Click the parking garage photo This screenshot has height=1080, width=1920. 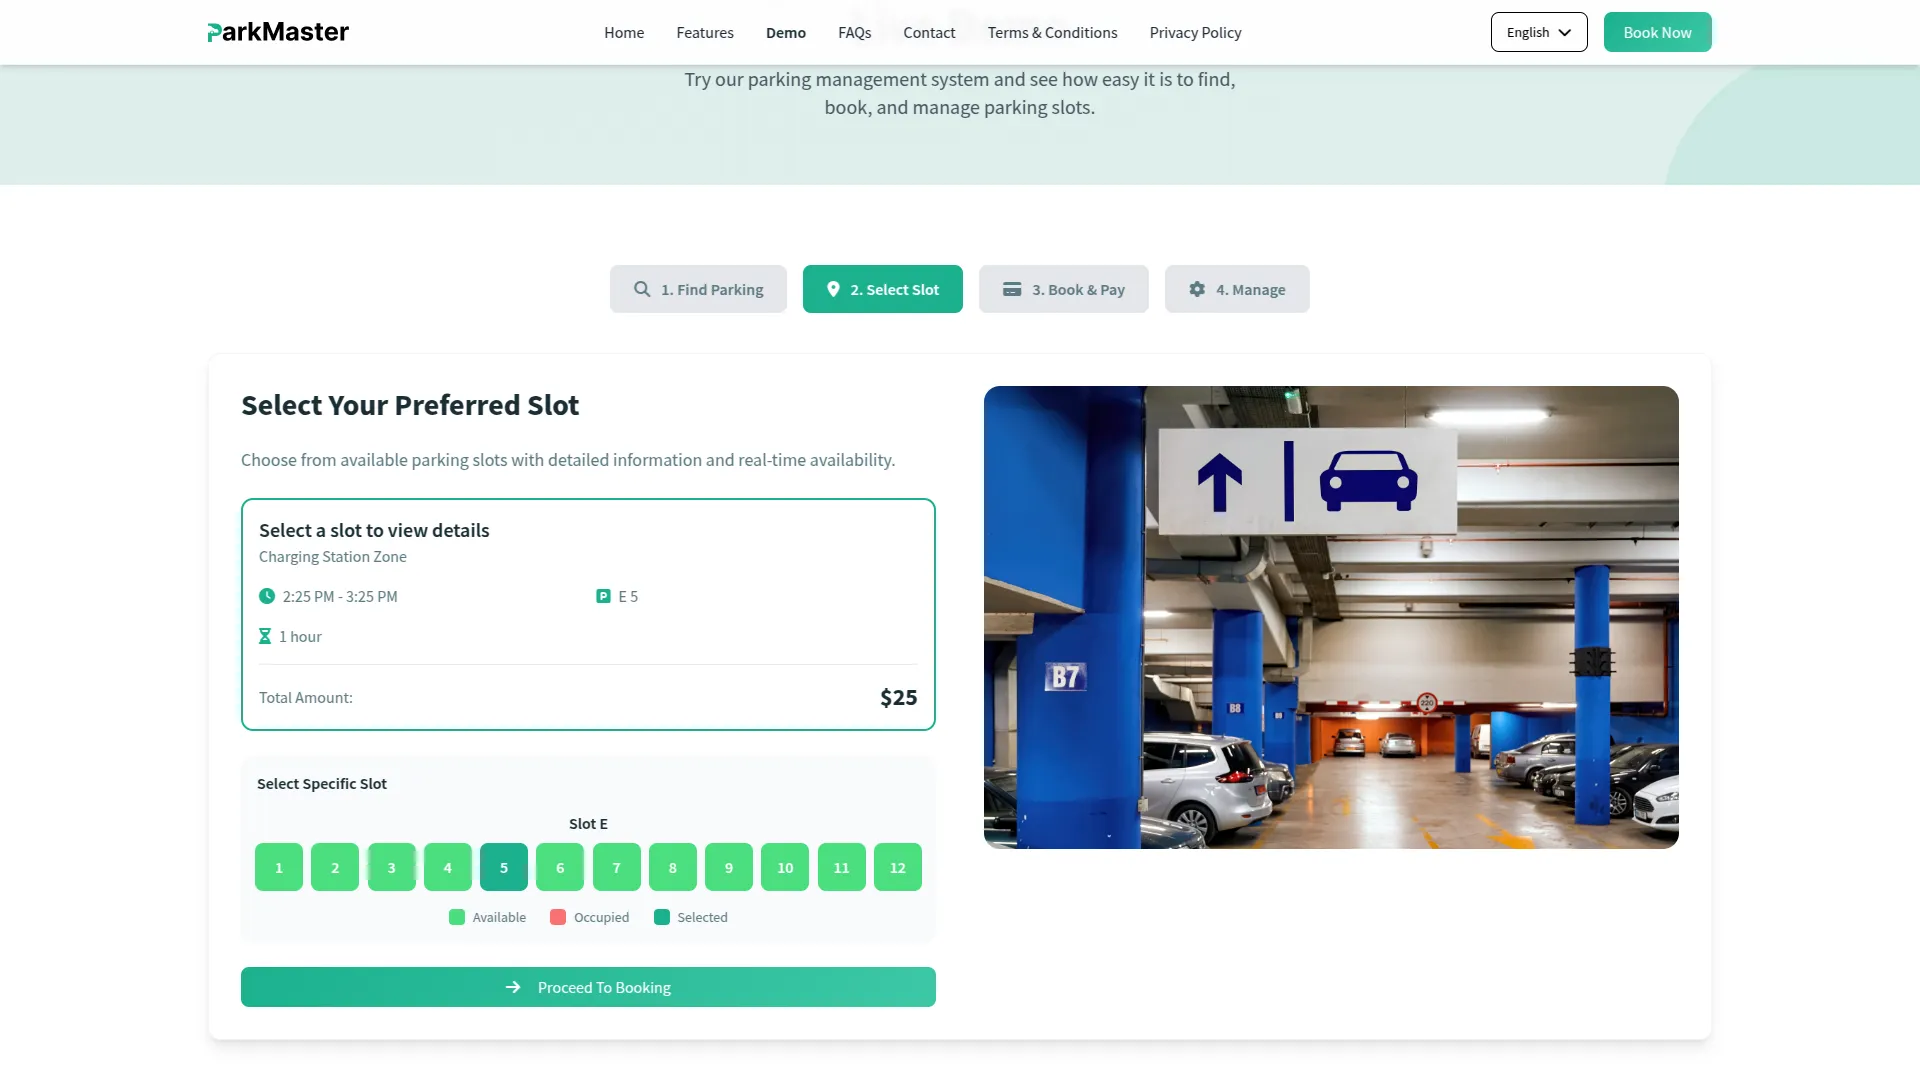coord(1330,617)
